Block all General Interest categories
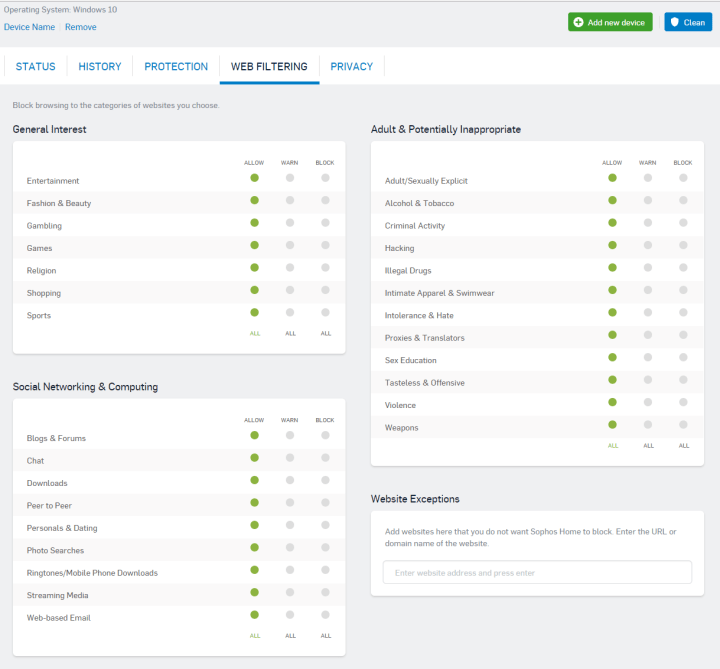The width and height of the screenshot is (720, 669). tap(326, 333)
